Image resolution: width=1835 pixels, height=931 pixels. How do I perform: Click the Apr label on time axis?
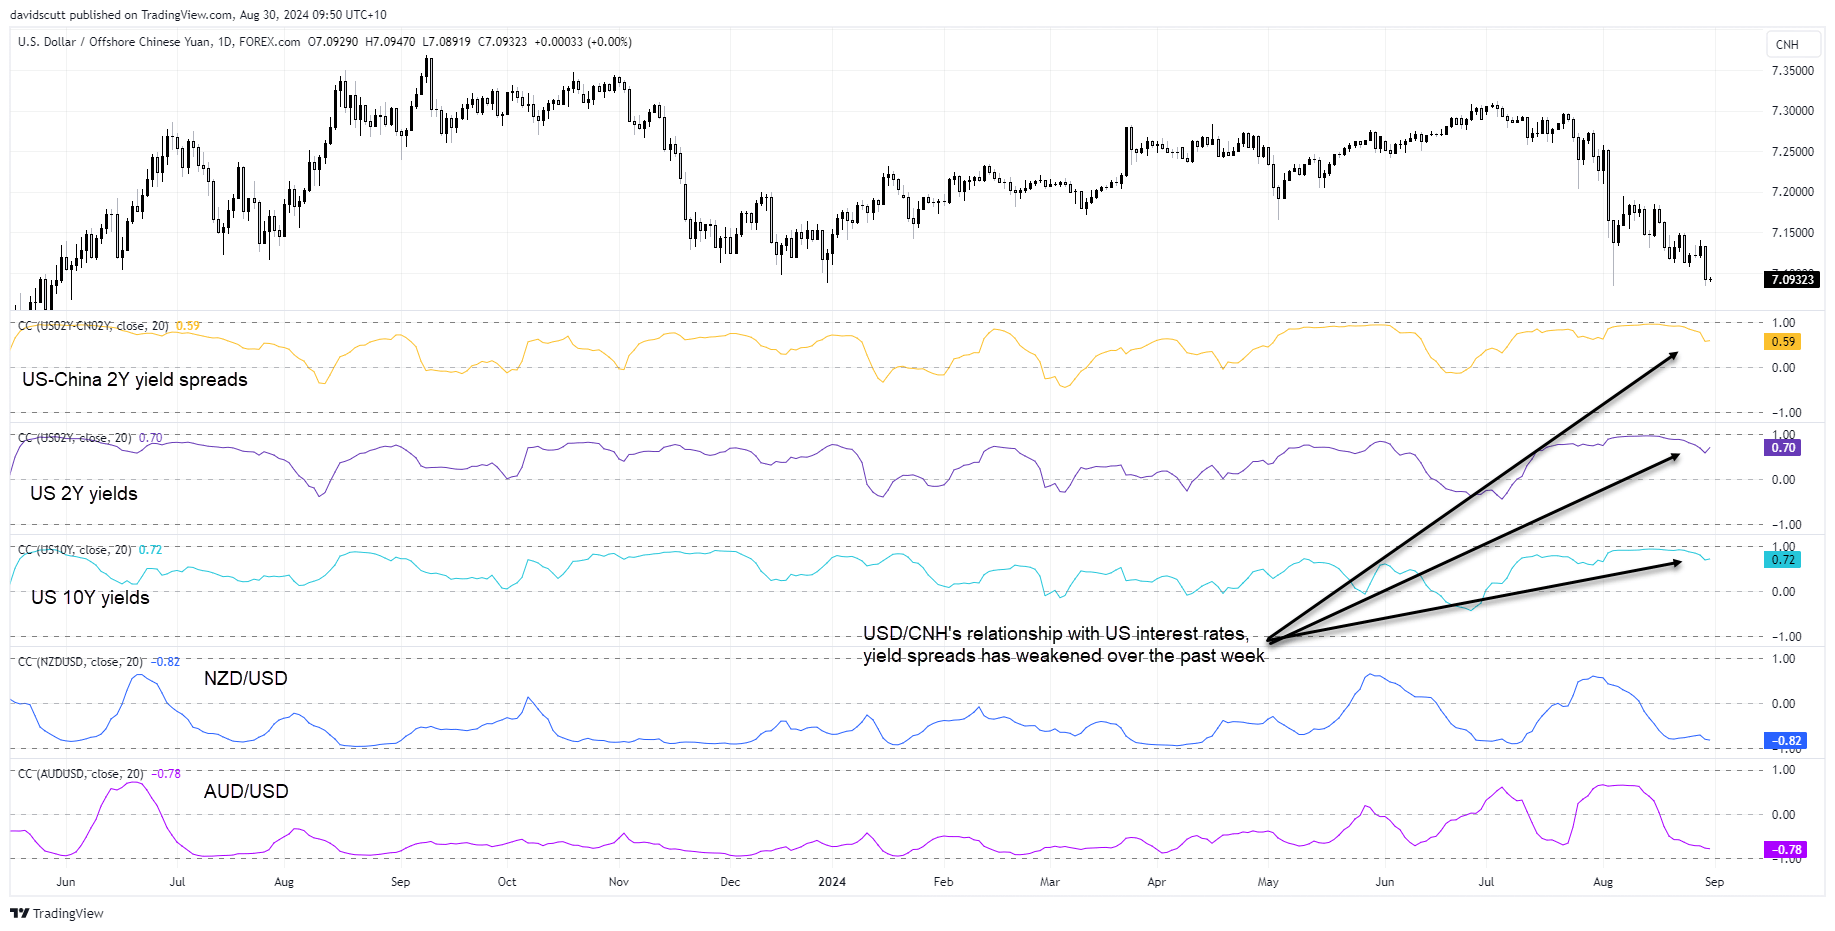(1156, 882)
